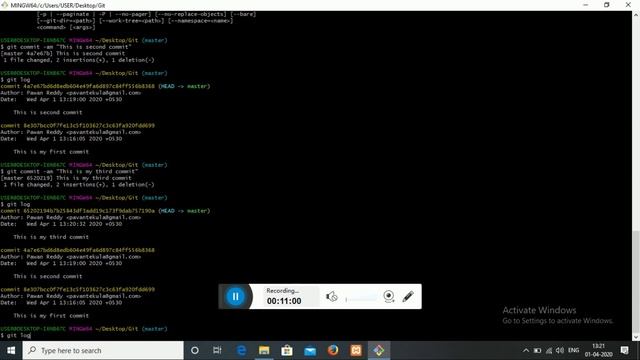This screenshot has width=640, height=360.
Task: Launch Microsoft Edge from taskbar
Action: [241, 350]
